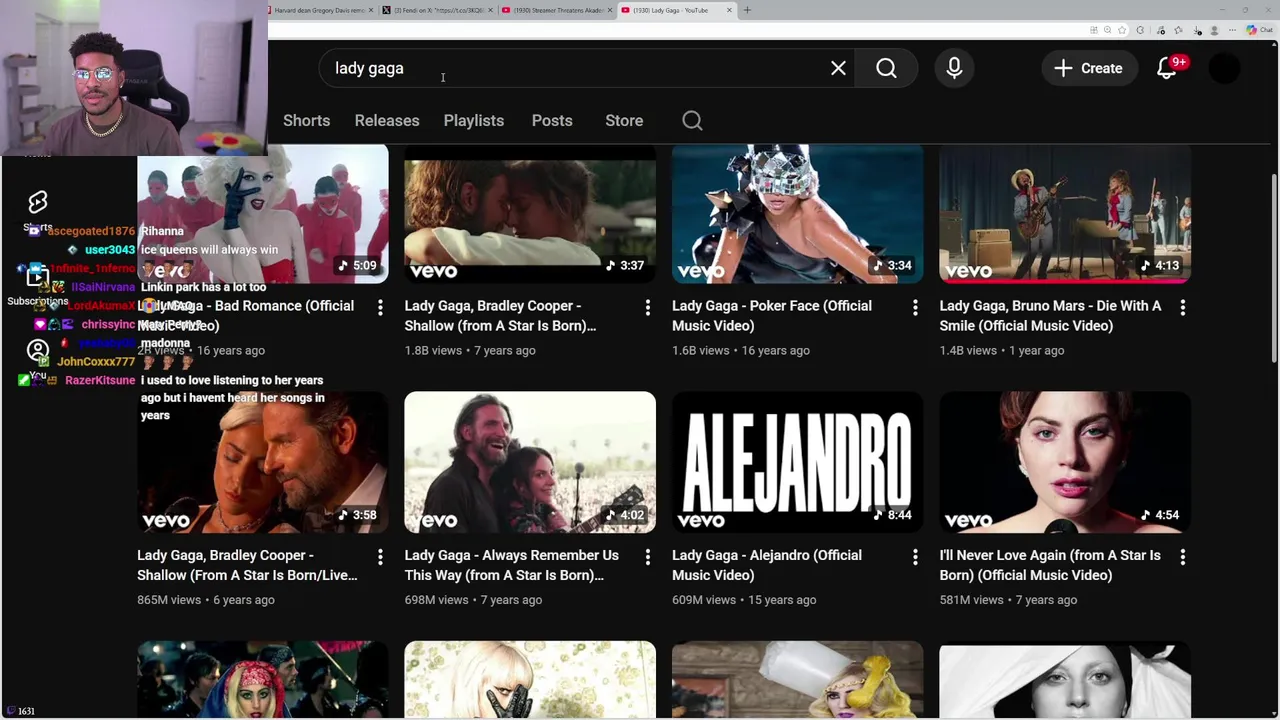
Task: Open options for Bad Romance video
Action: (380, 308)
